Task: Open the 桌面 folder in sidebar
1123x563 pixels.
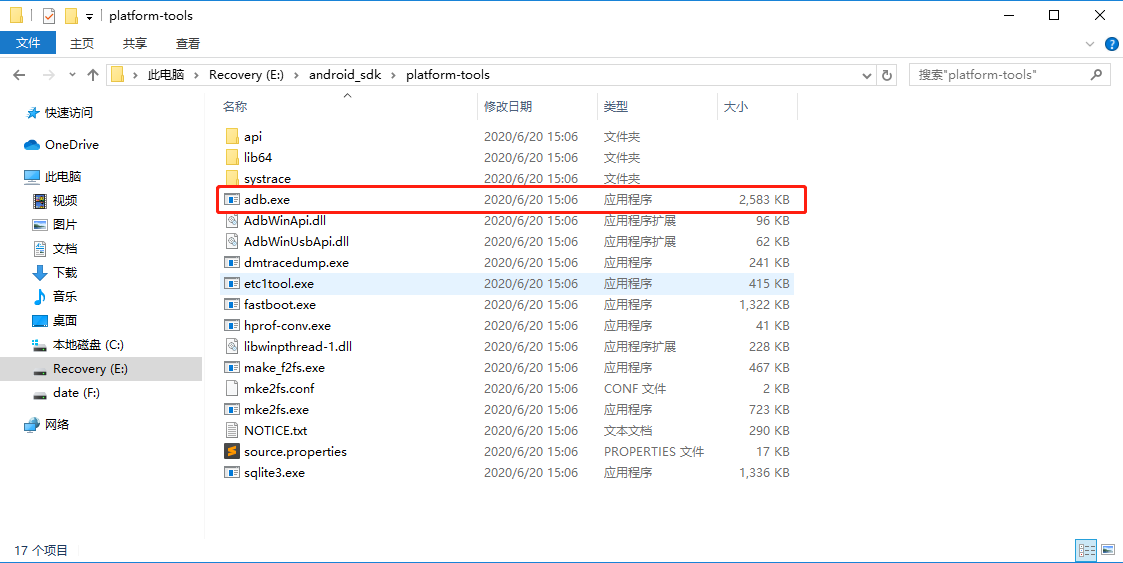Action: click(x=64, y=320)
